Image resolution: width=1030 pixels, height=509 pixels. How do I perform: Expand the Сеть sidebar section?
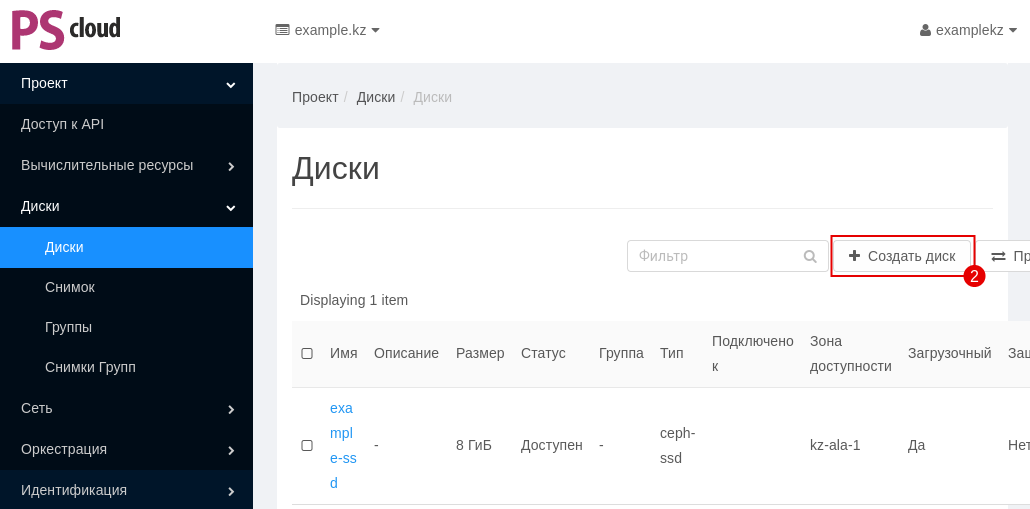point(126,409)
